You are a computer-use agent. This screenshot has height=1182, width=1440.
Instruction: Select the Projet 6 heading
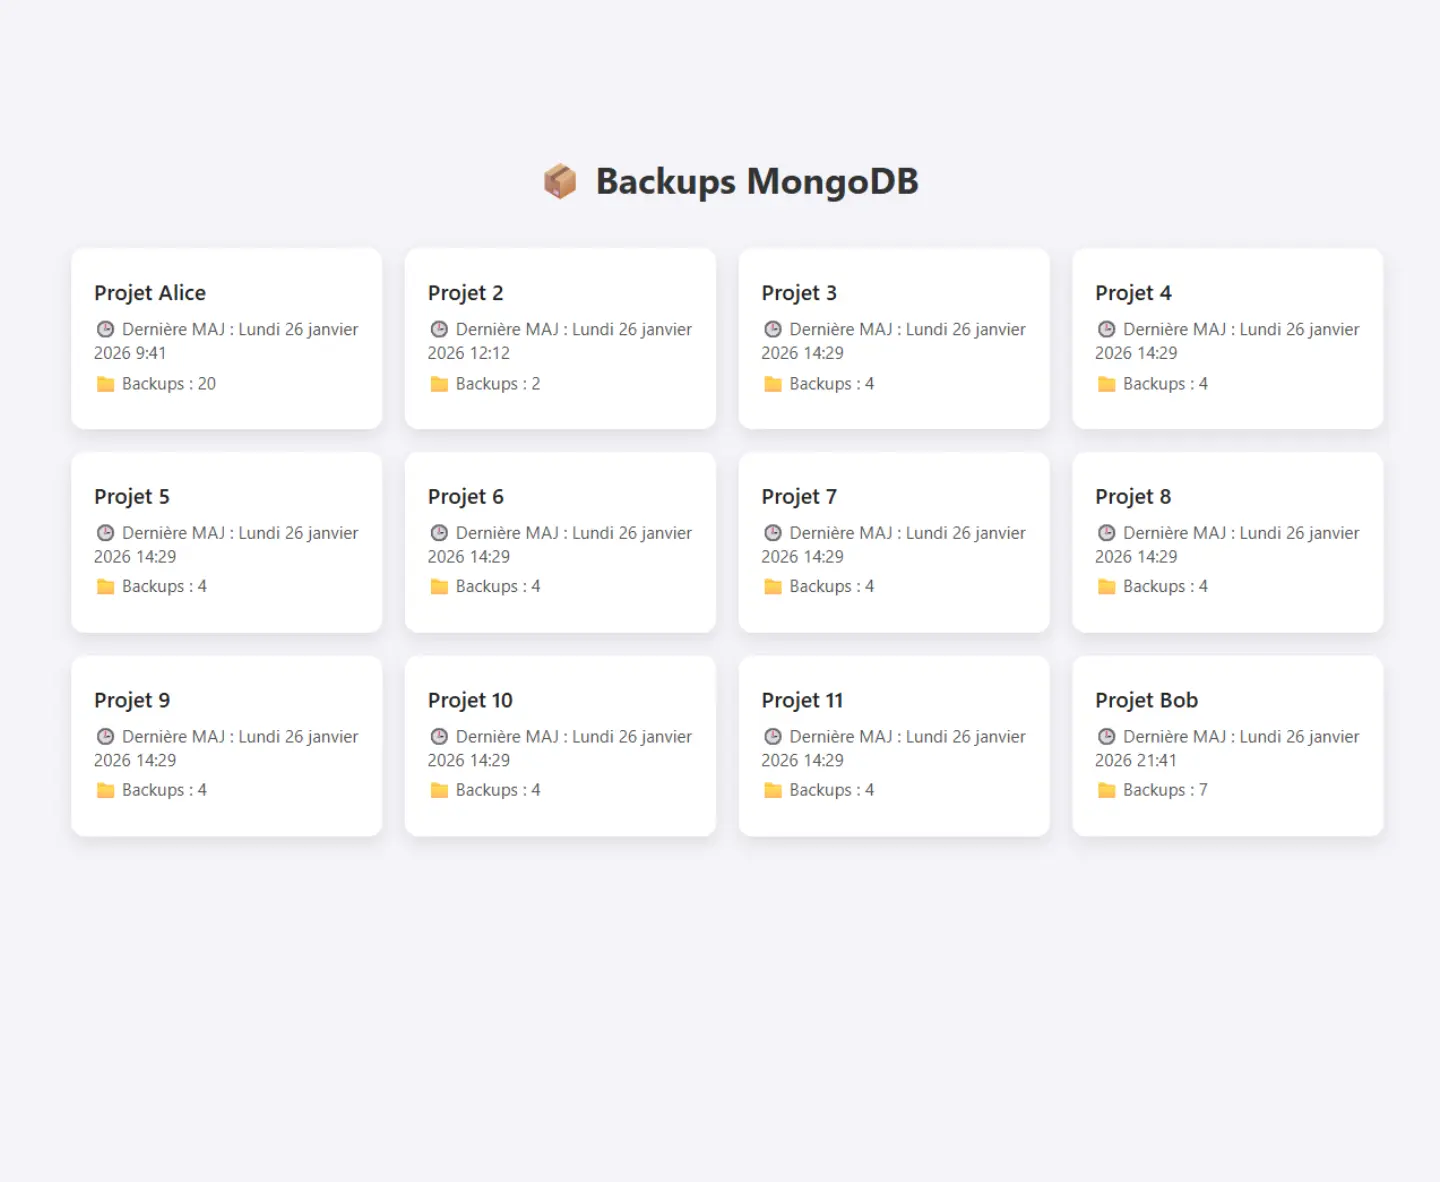466,497
